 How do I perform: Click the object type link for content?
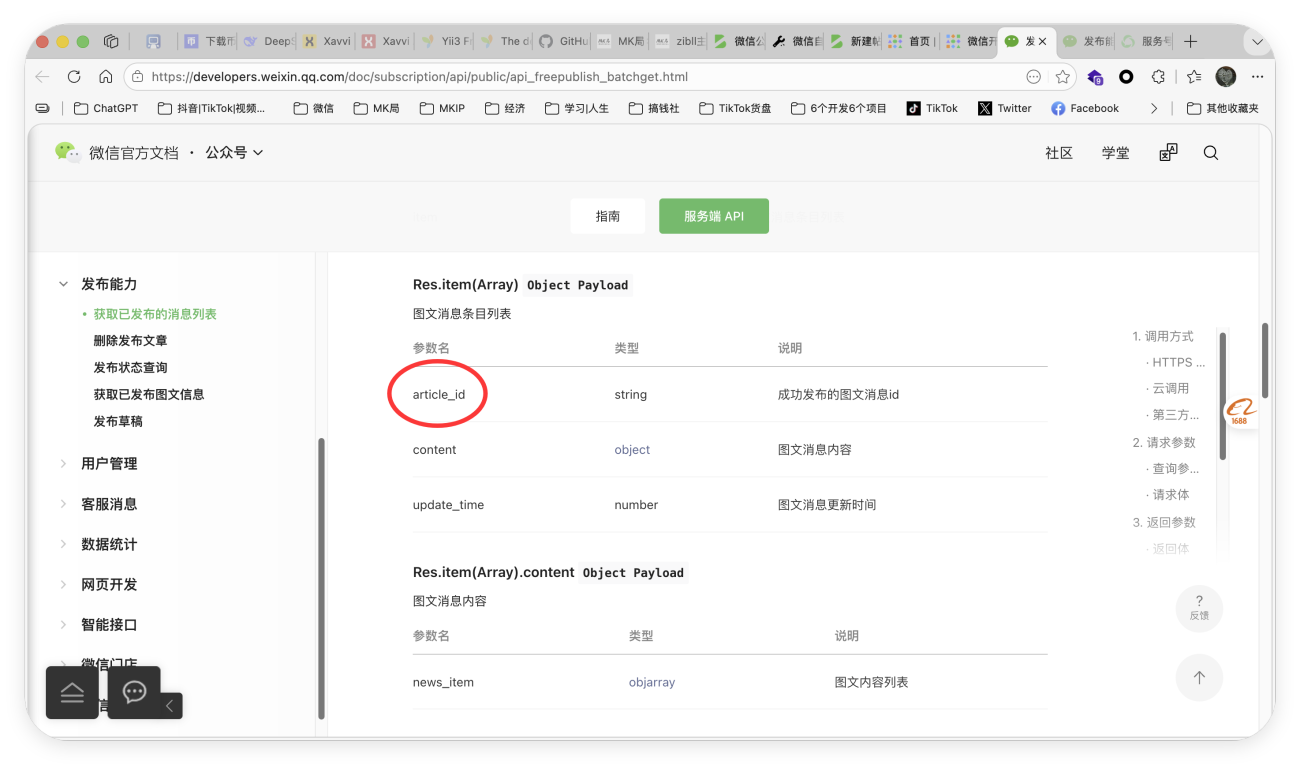tap(632, 450)
